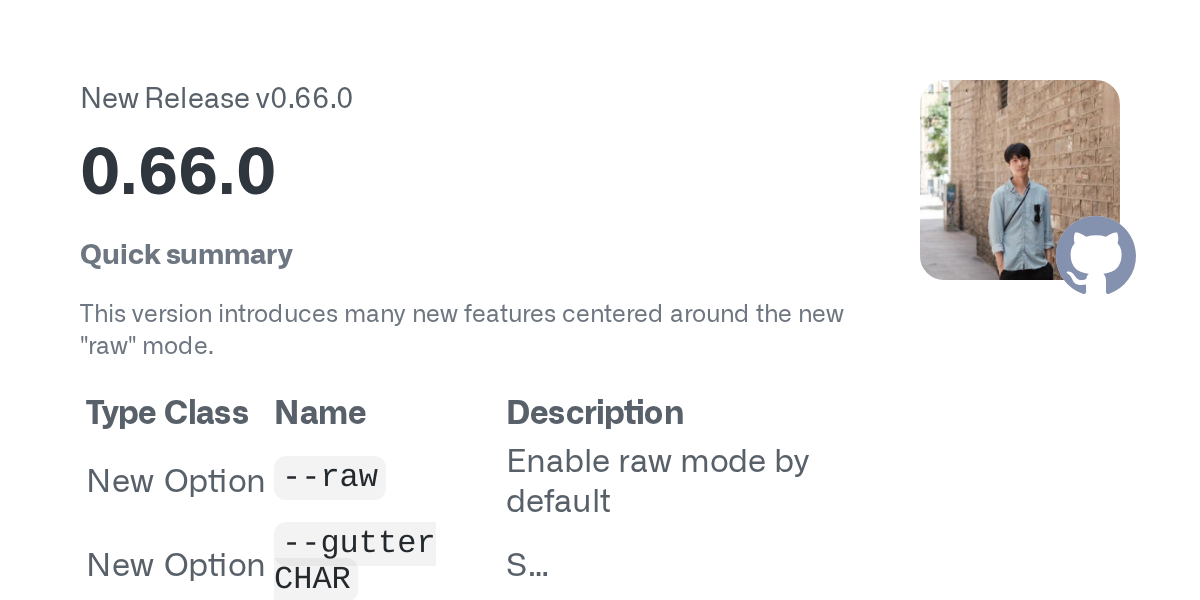Image resolution: width=1200 pixels, height=600 pixels.
Task: Click the GitHub Octocat logo icon
Action: point(1096,256)
